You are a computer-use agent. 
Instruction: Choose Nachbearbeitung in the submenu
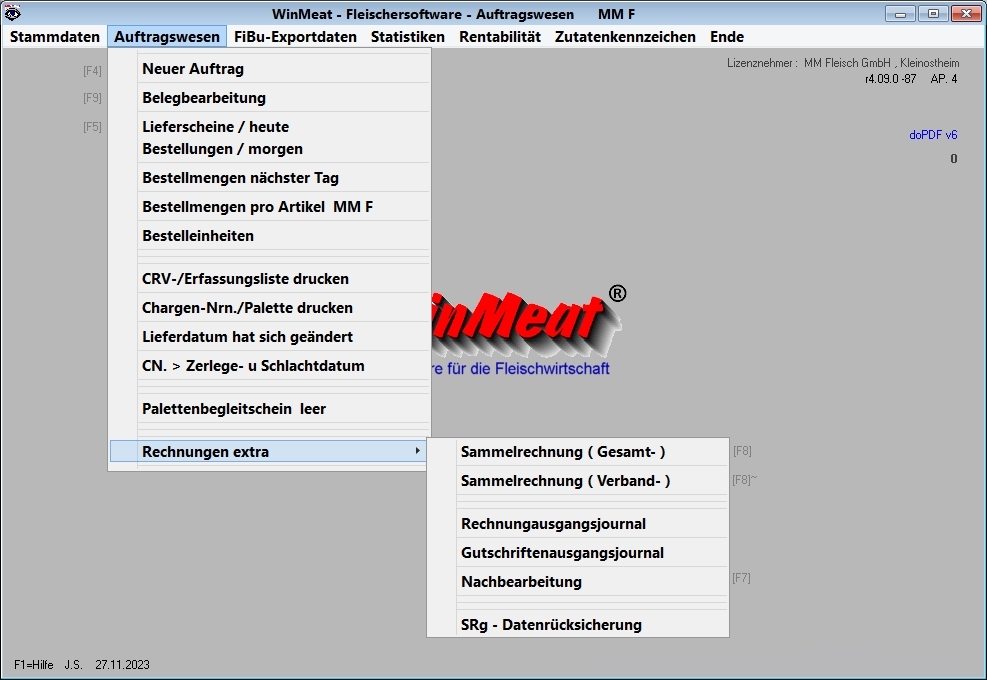[x=521, y=582]
